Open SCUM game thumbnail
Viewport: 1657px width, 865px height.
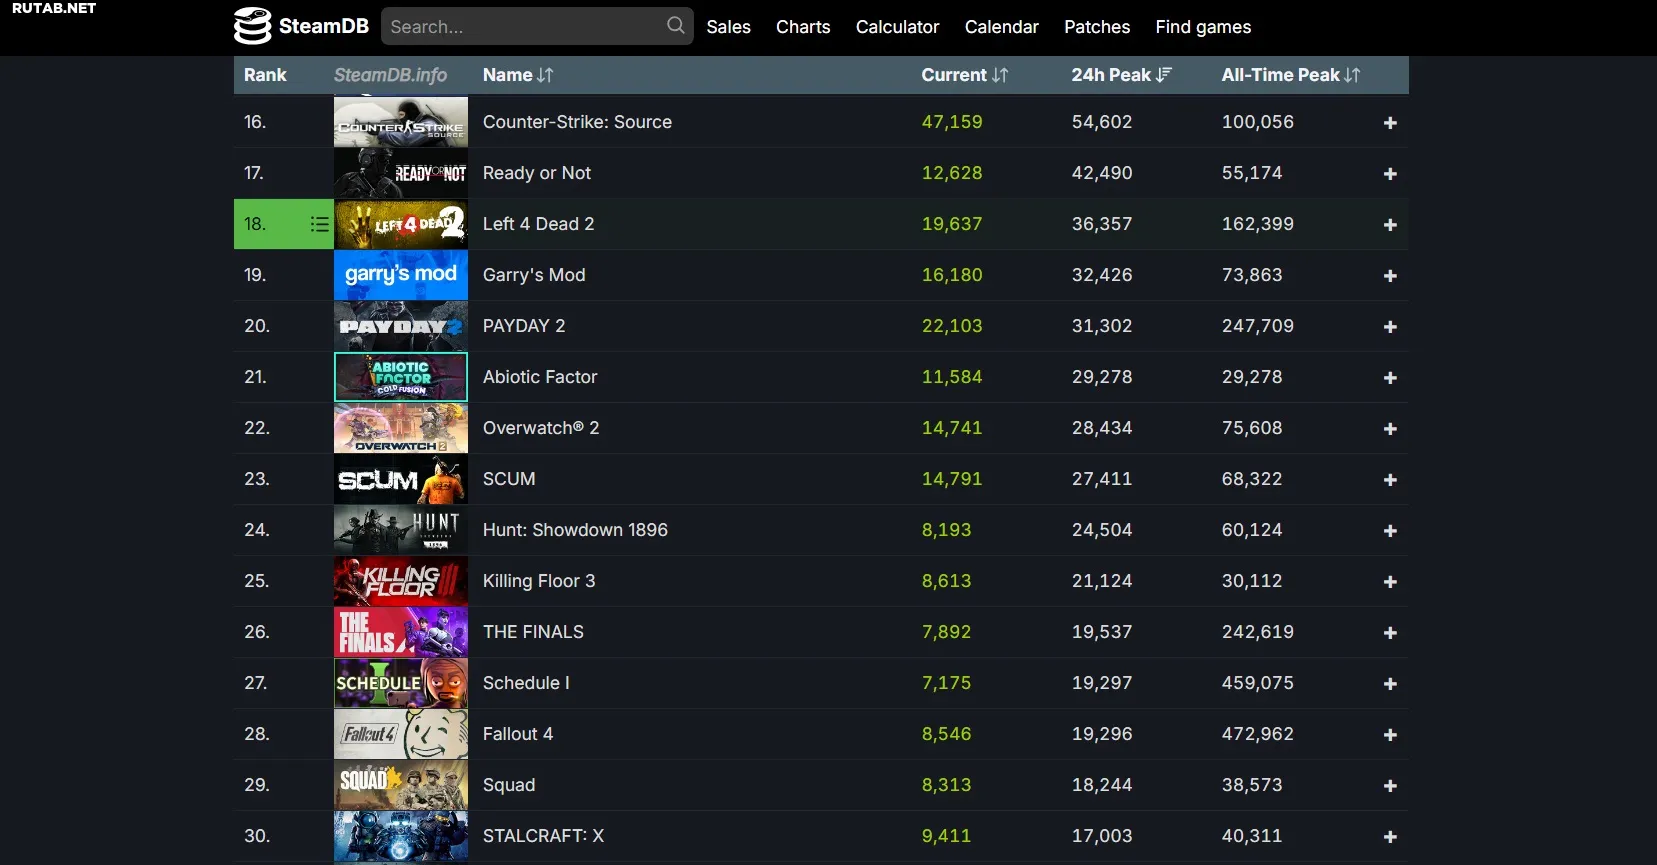[x=400, y=479]
